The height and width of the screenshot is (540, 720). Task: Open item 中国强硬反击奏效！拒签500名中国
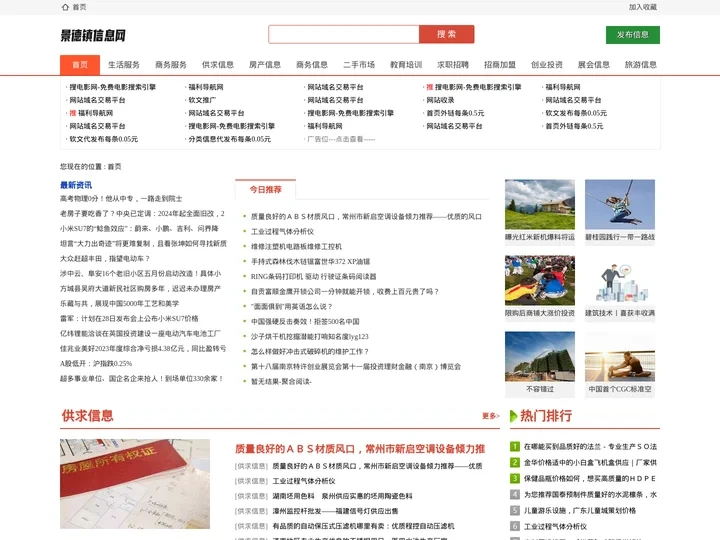305,321
